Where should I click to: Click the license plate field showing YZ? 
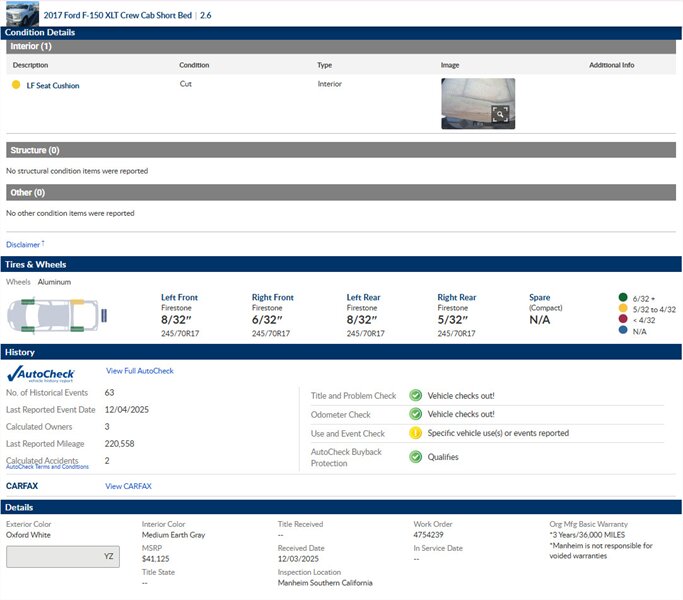(64, 557)
